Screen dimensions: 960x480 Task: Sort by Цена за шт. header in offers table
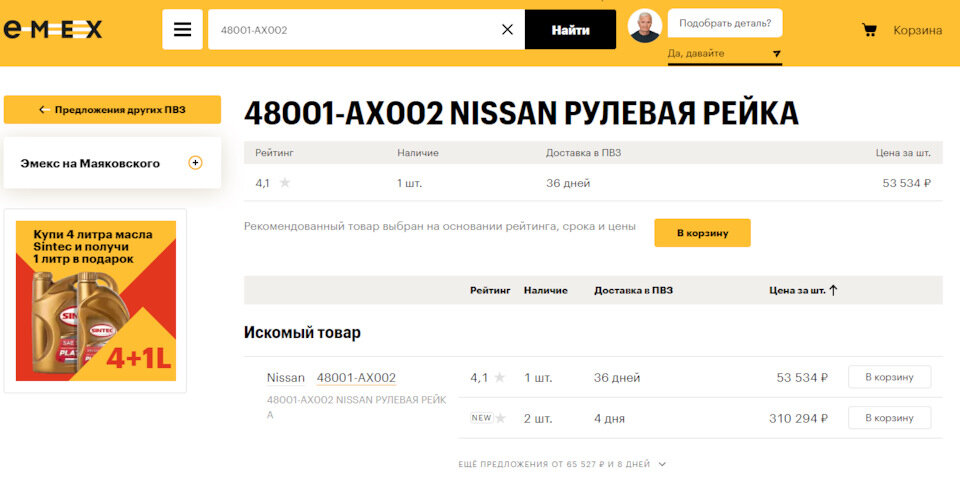pyautogui.click(x=797, y=290)
